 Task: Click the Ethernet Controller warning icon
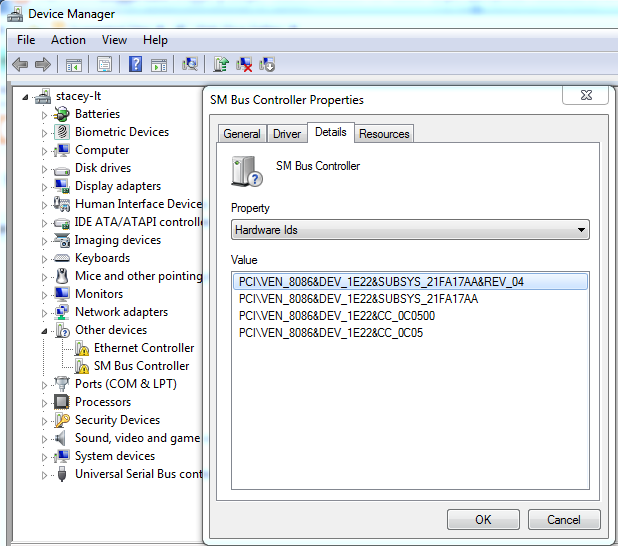point(82,348)
